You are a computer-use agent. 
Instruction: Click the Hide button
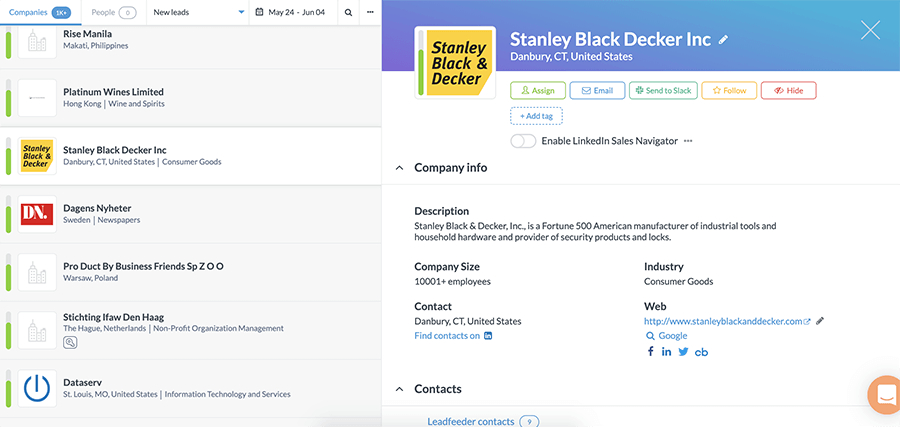[x=789, y=91]
